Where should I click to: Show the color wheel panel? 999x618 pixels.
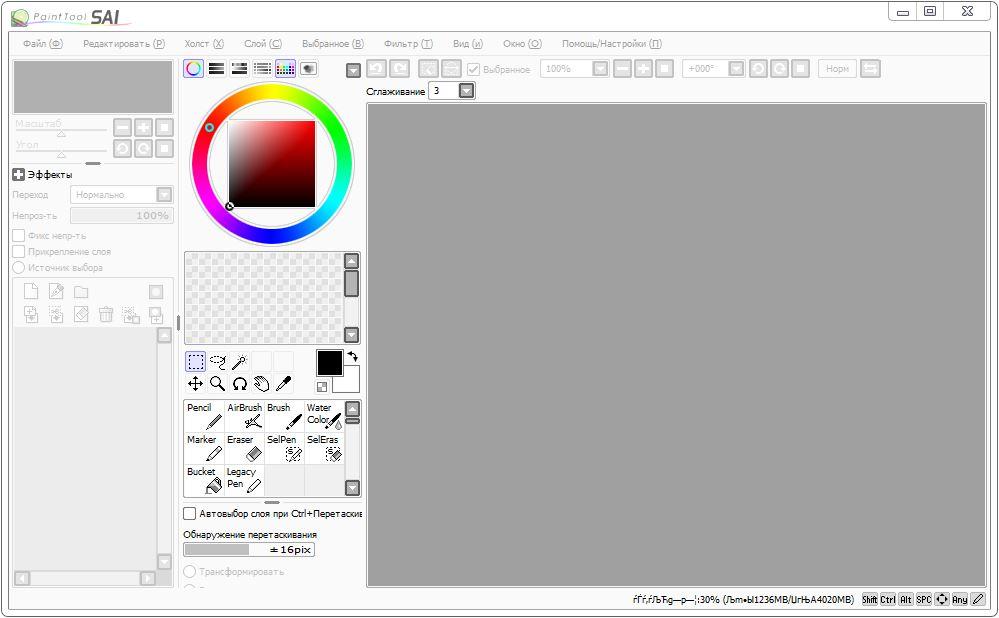(x=194, y=69)
